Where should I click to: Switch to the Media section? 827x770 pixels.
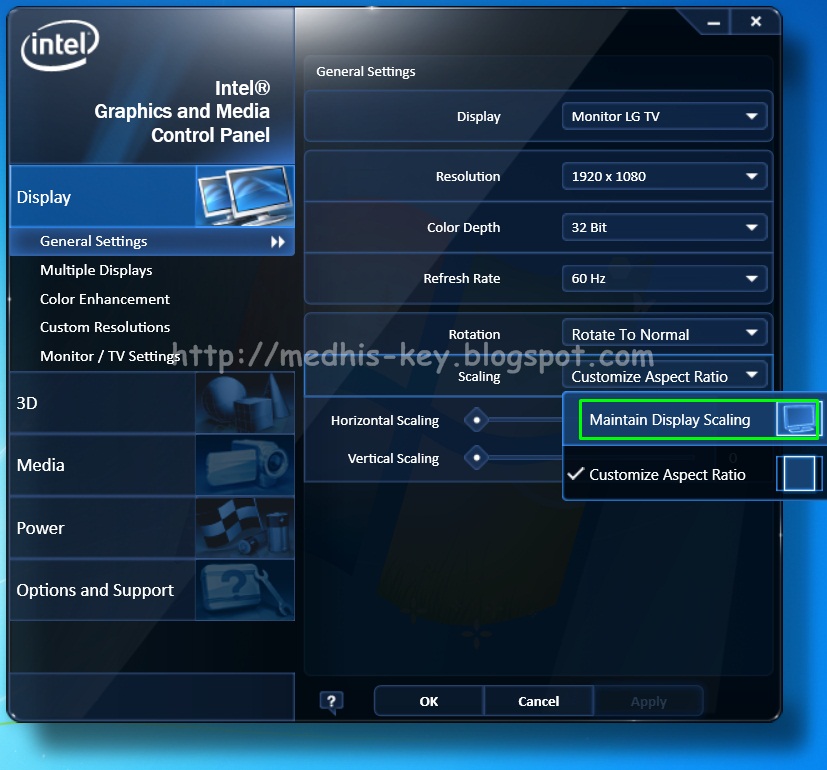(152, 465)
